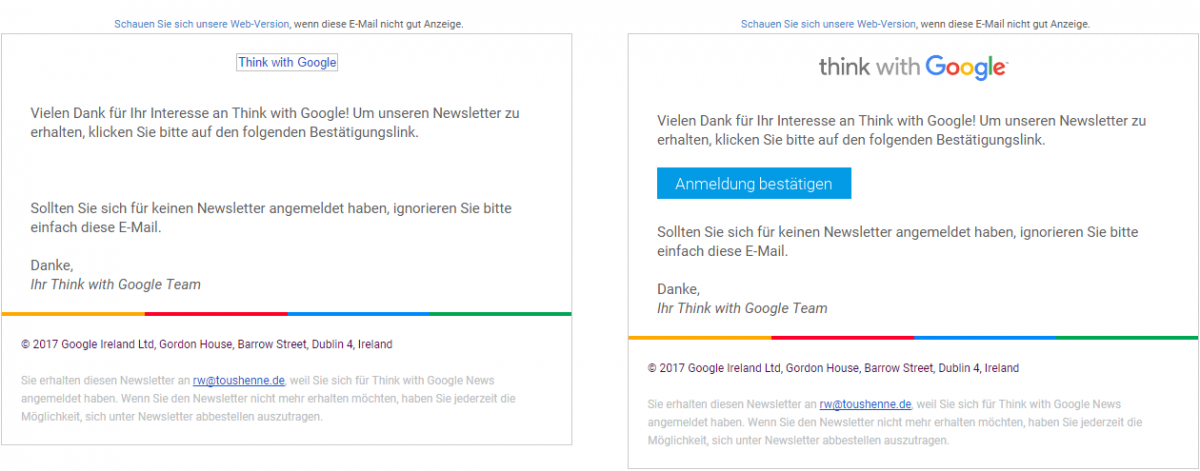Click blue divider segment below the confirm-button email
The width and height of the screenshot is (1200, 471).
pyautogui.click(x=984, y=338)
